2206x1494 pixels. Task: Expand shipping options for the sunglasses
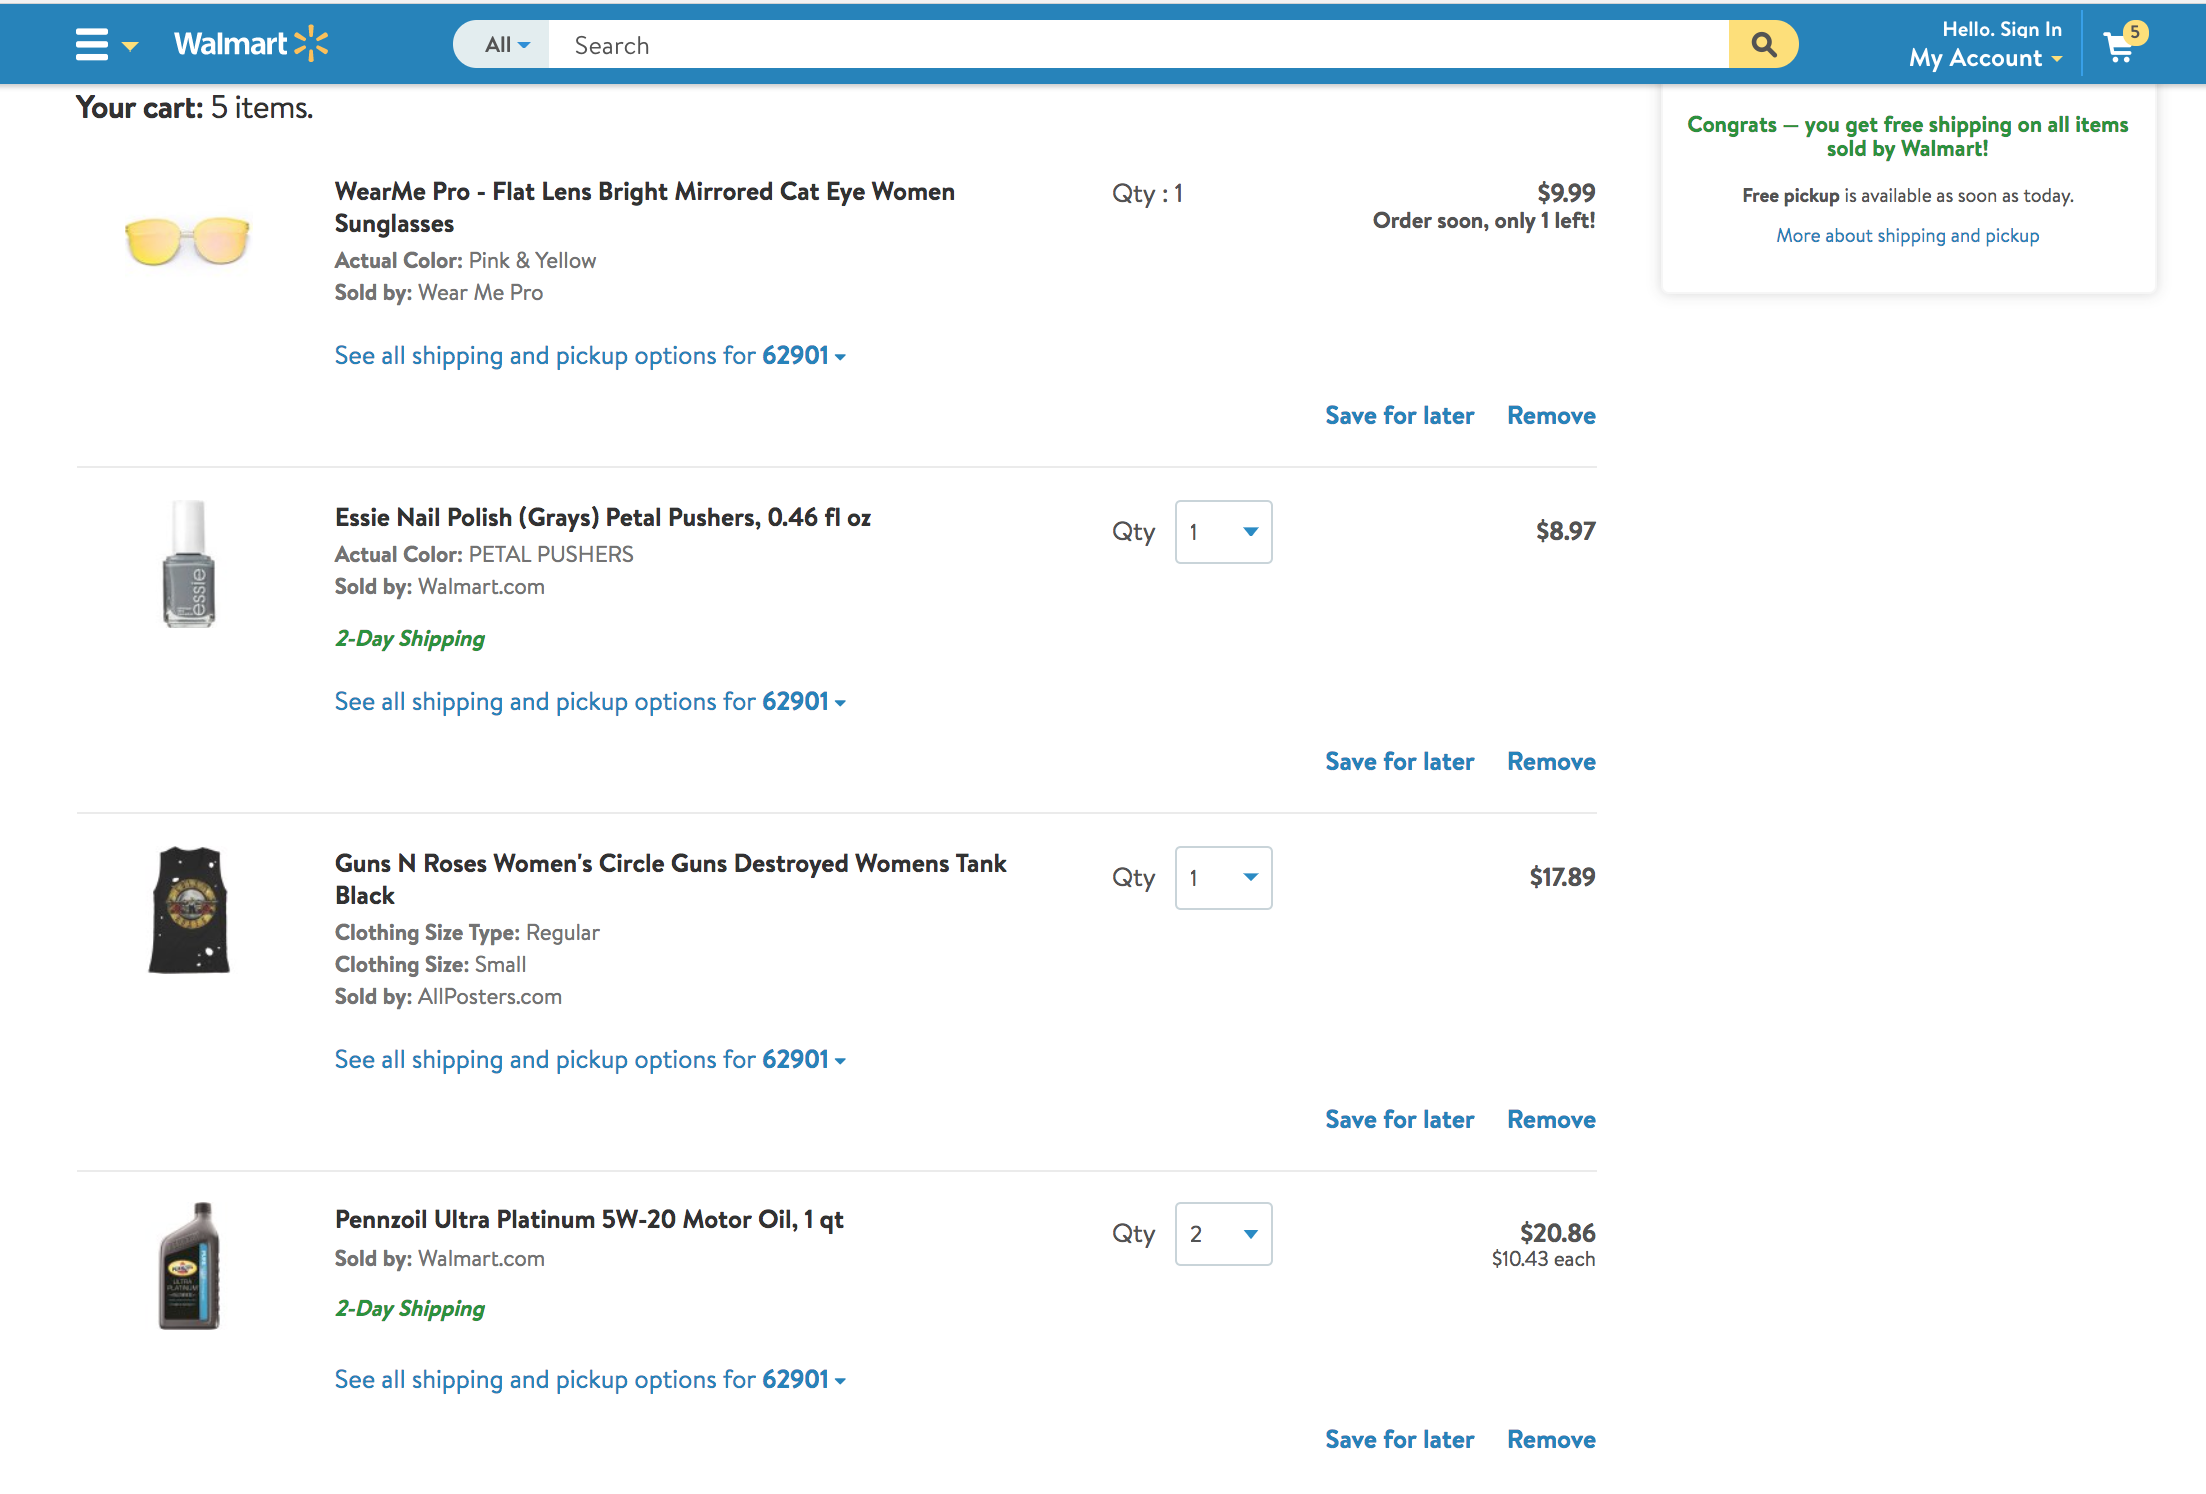pos(590,356)
